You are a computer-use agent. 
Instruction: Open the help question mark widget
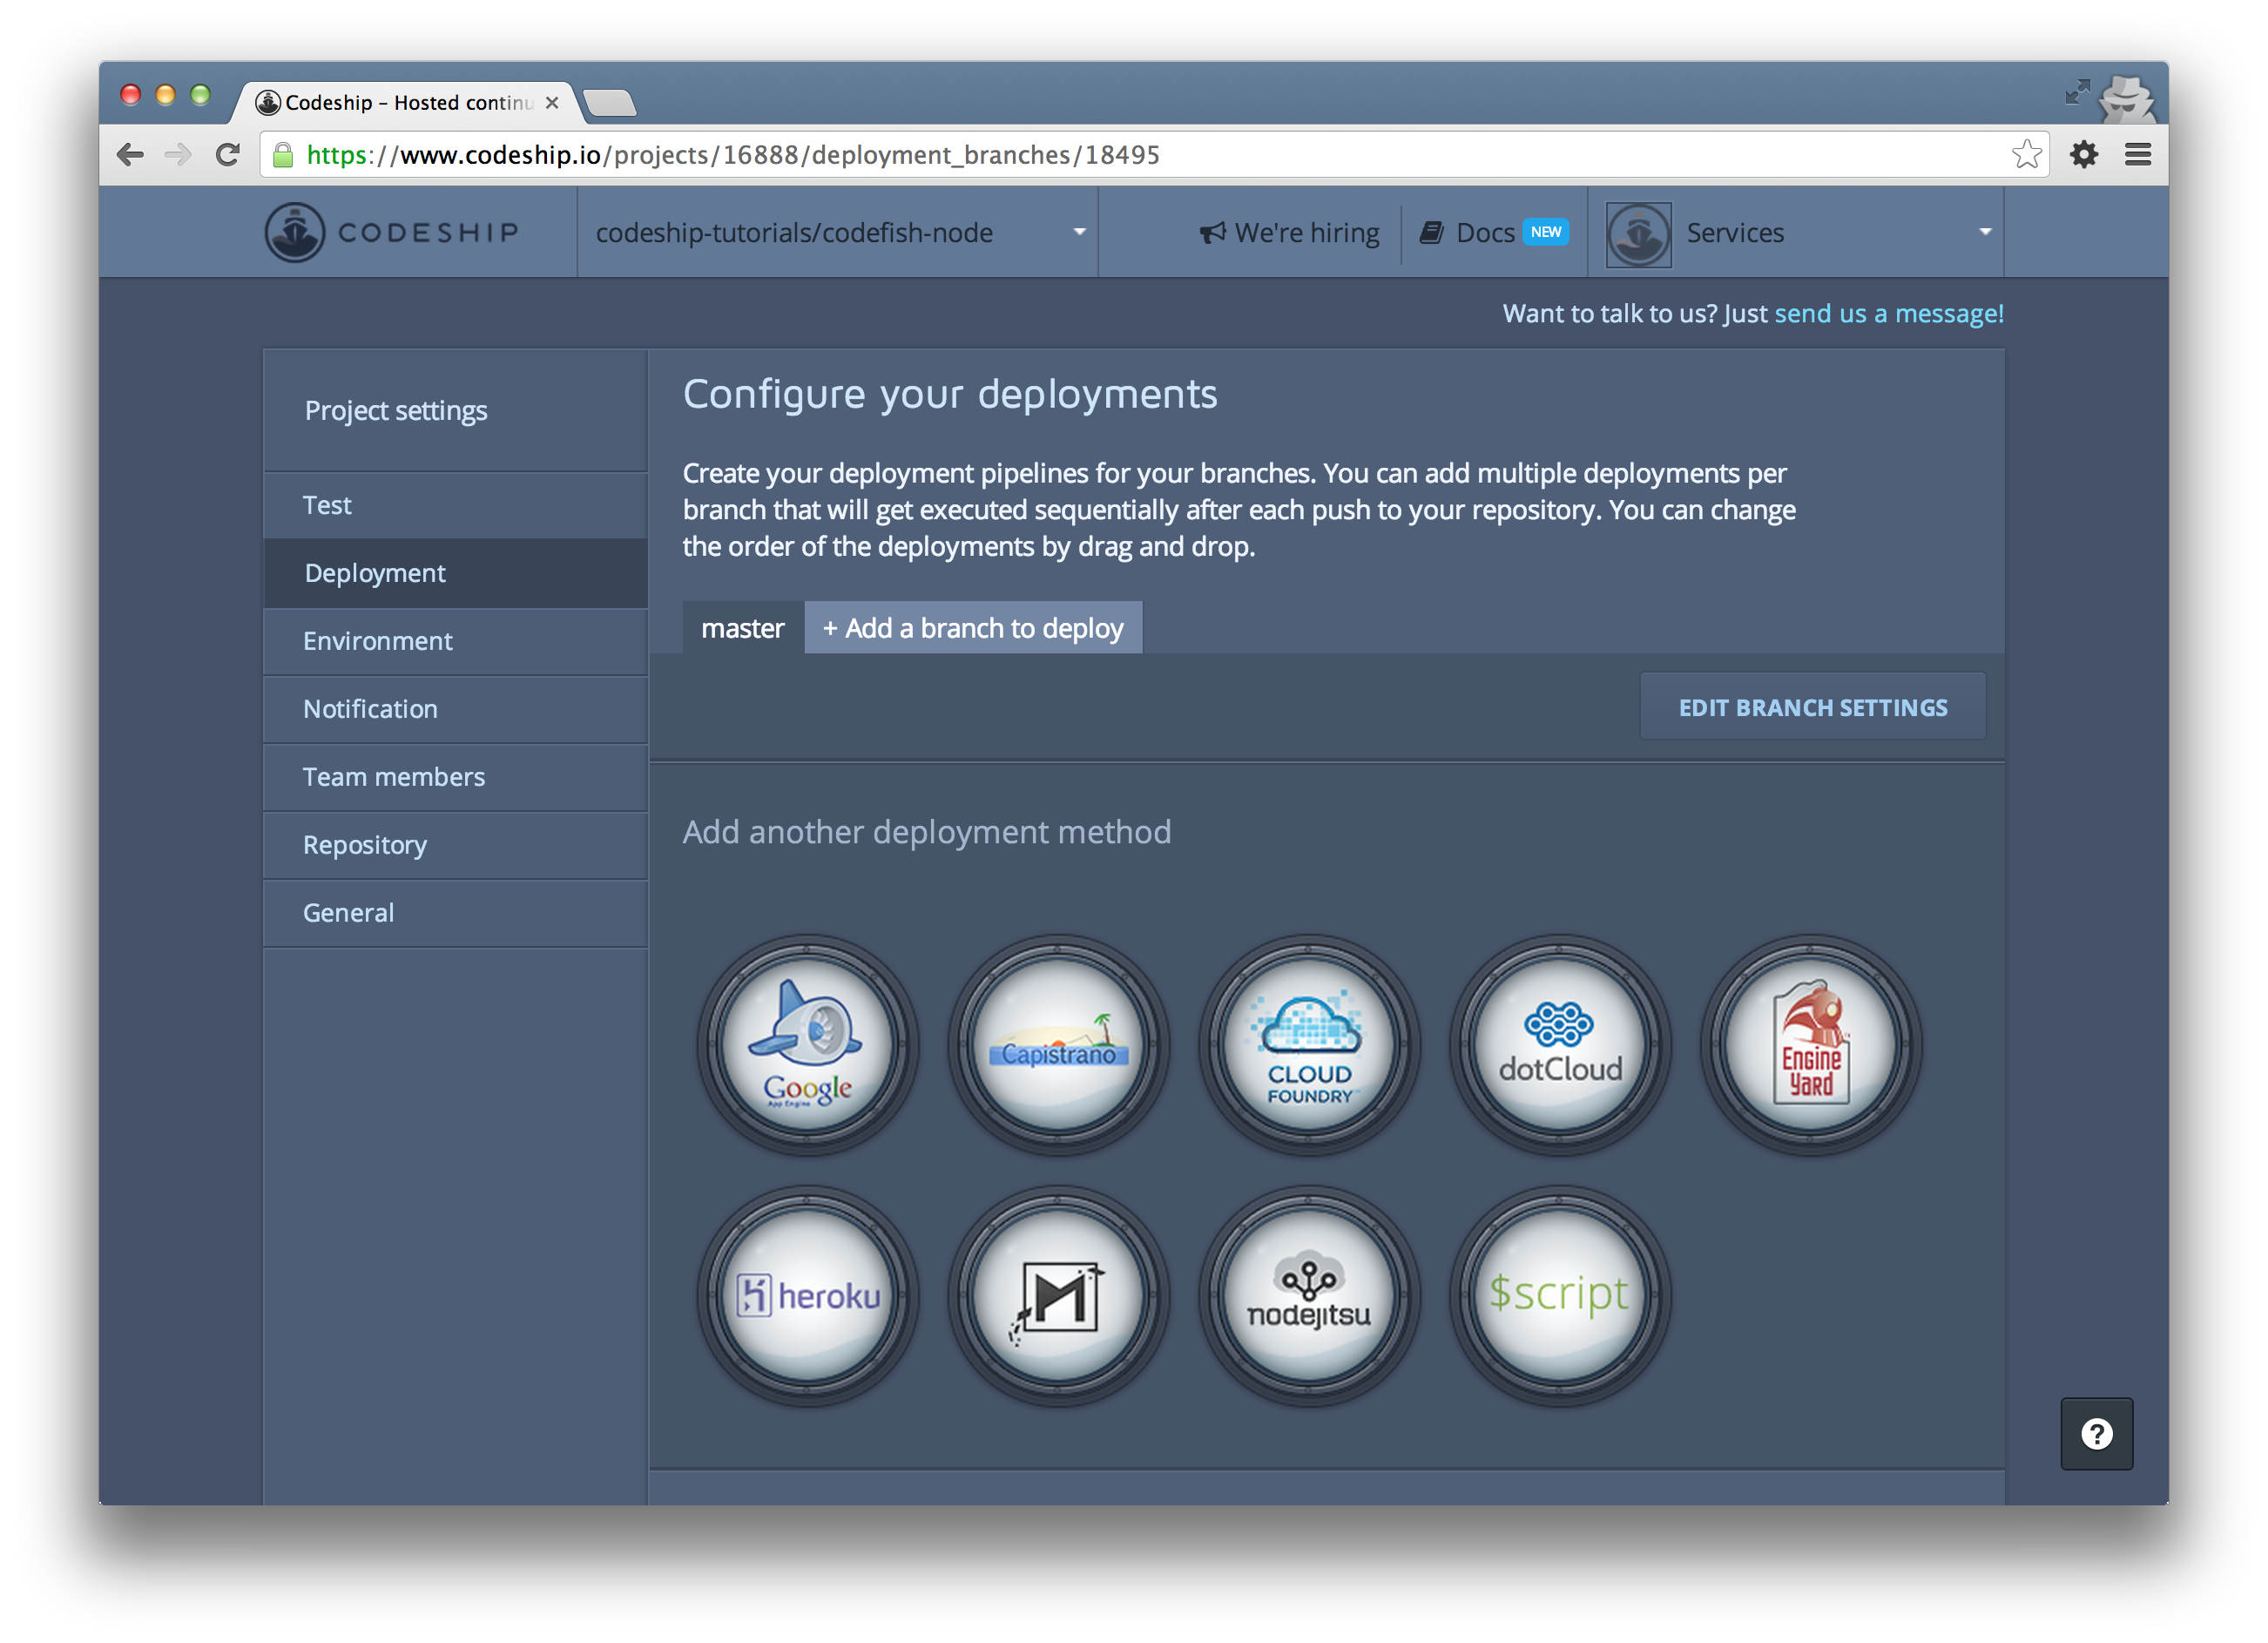2096,1433
